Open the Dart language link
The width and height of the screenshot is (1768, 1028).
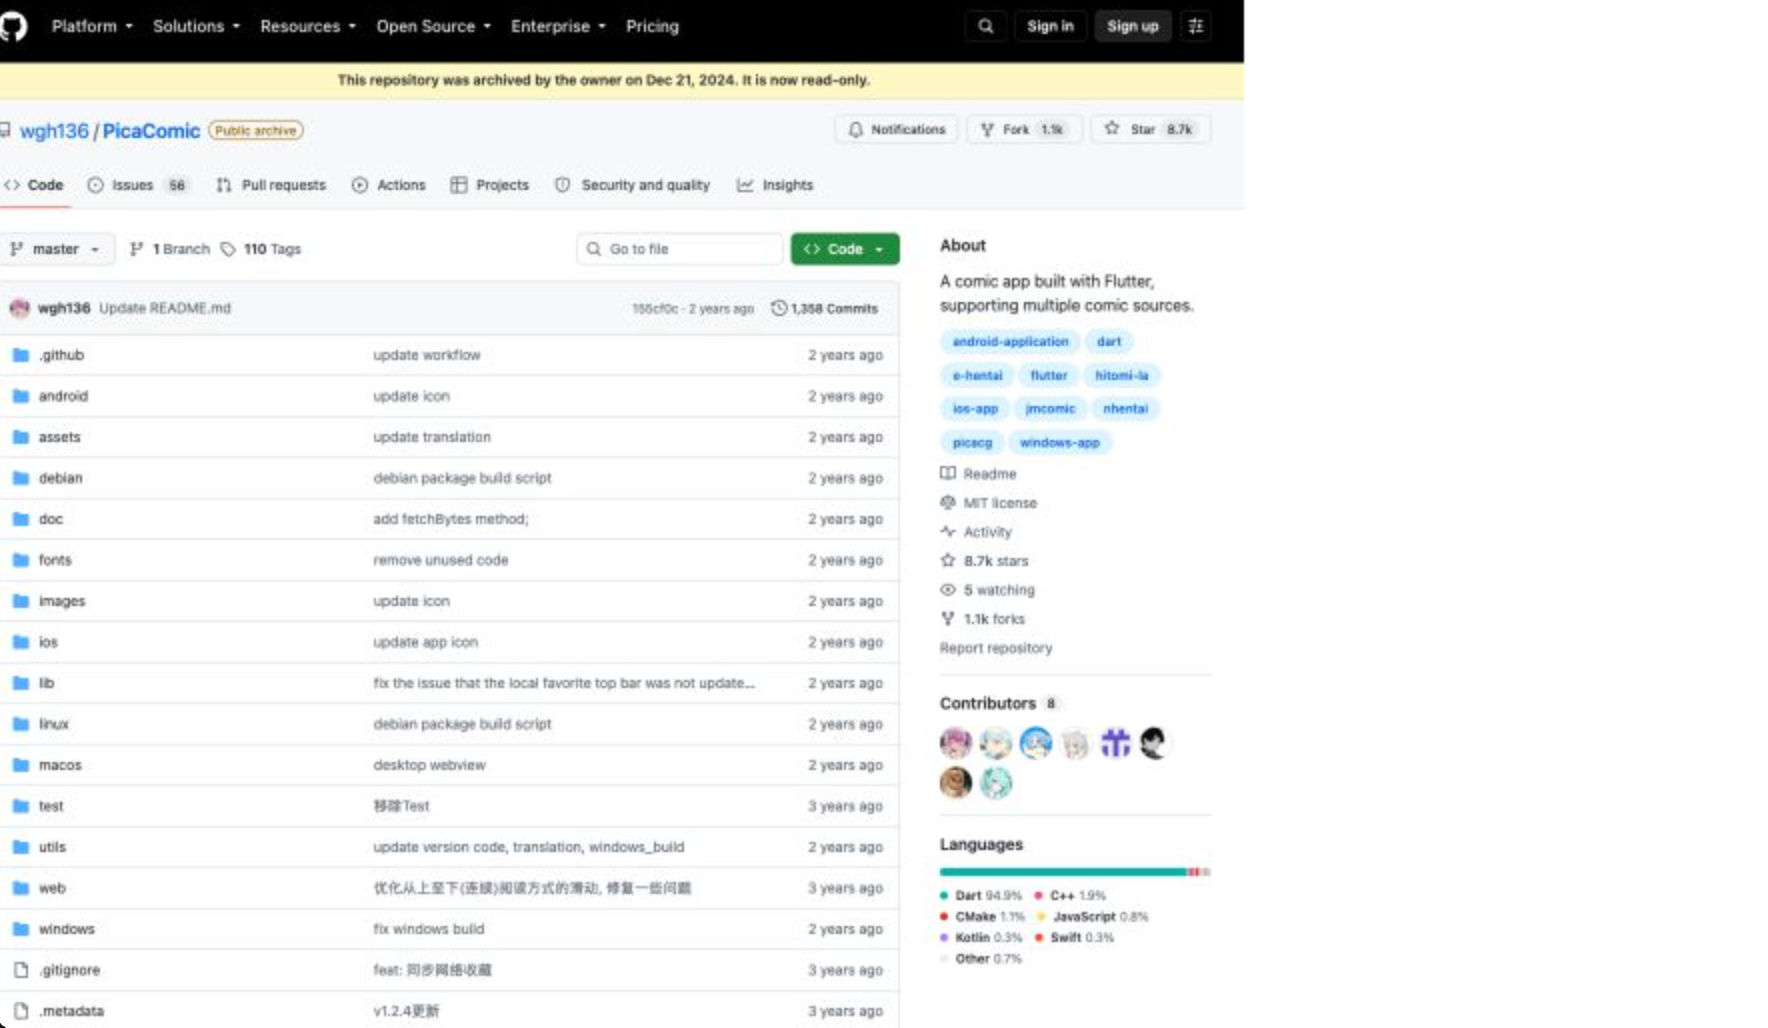click(x=981, y=896)
